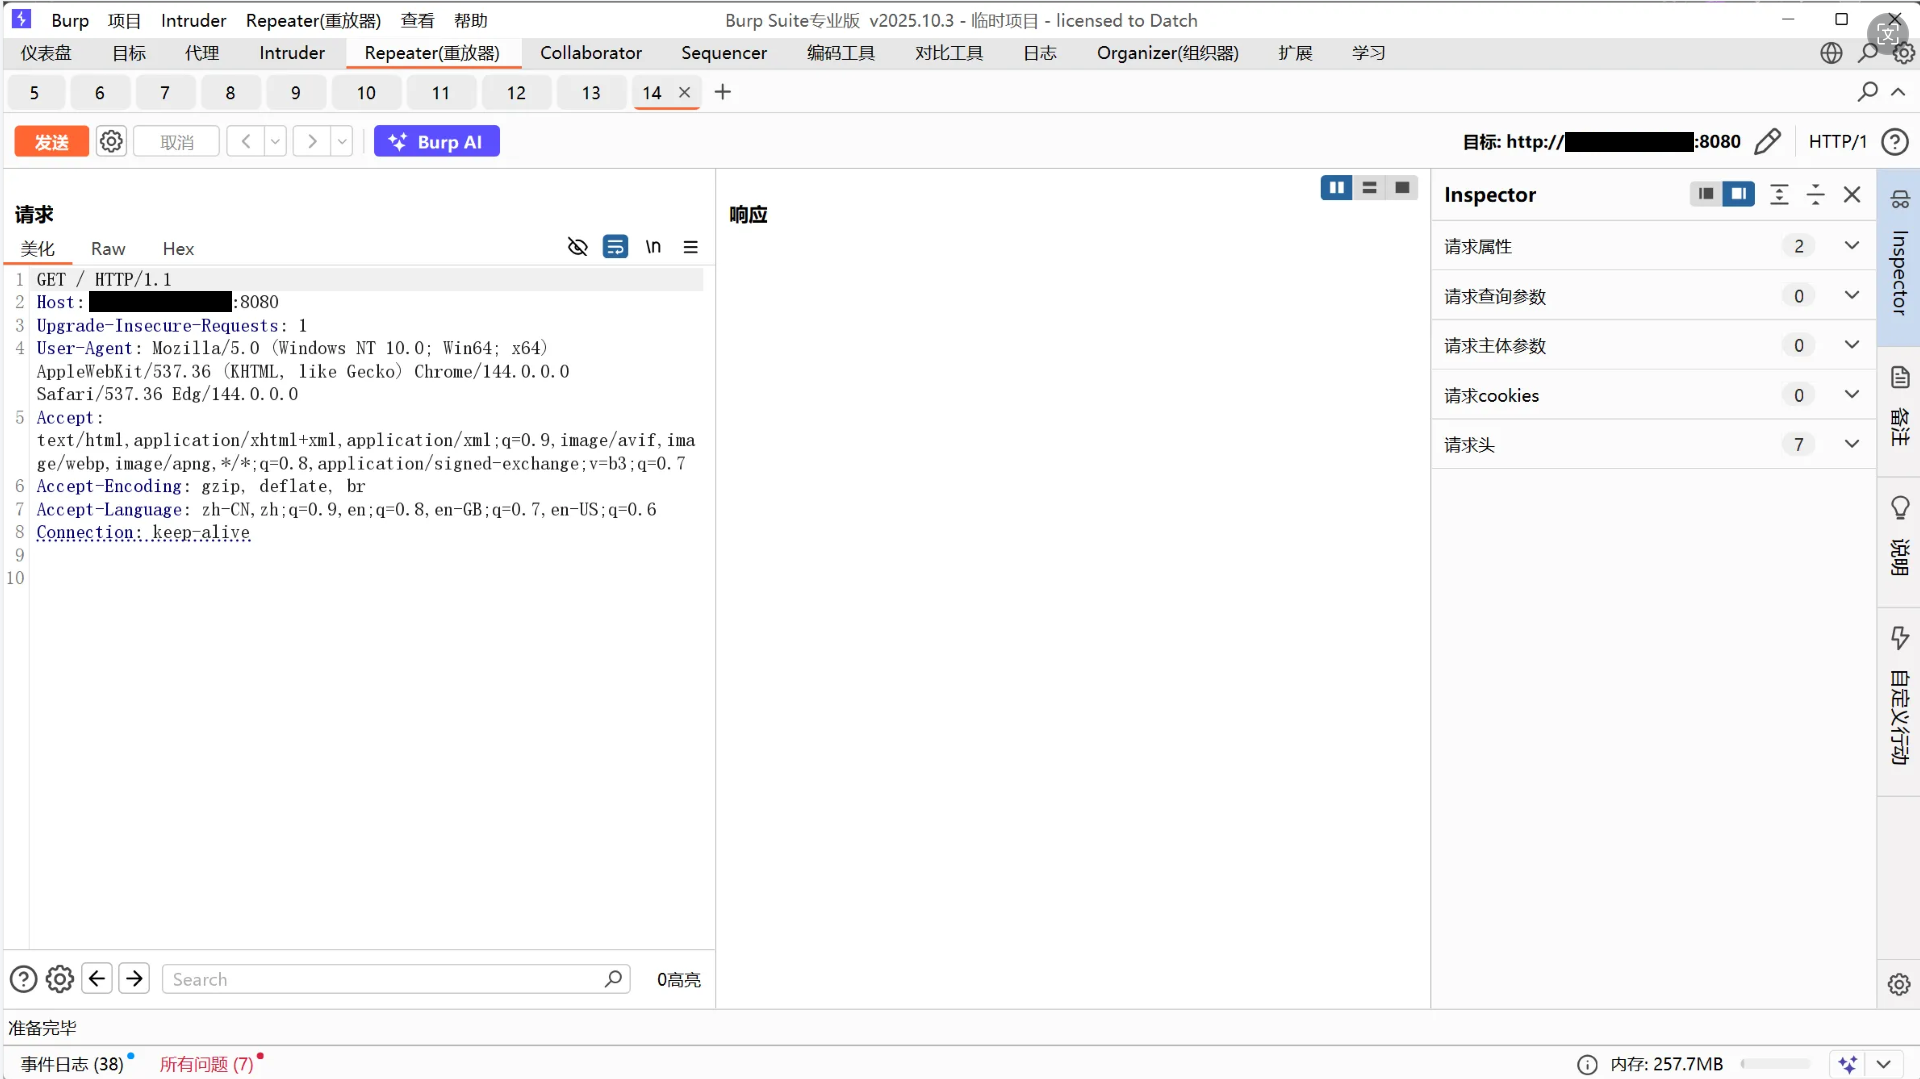Viewport: 1920px width, 1079px height.
Task: Switch to combined tabbed request/response layout
Action: click(x=1402, y=188)
